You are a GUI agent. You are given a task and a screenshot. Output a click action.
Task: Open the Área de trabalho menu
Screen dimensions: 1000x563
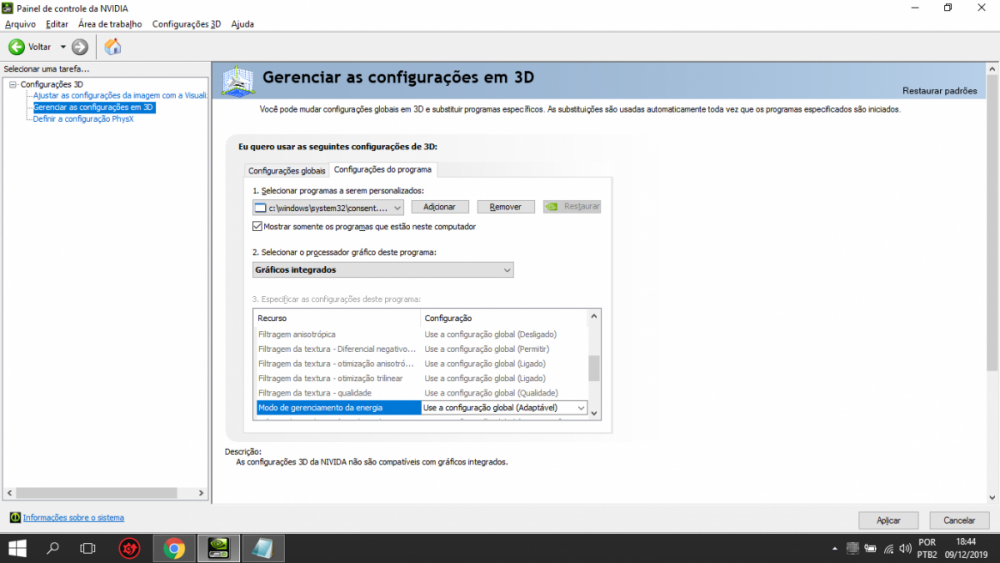110,24
